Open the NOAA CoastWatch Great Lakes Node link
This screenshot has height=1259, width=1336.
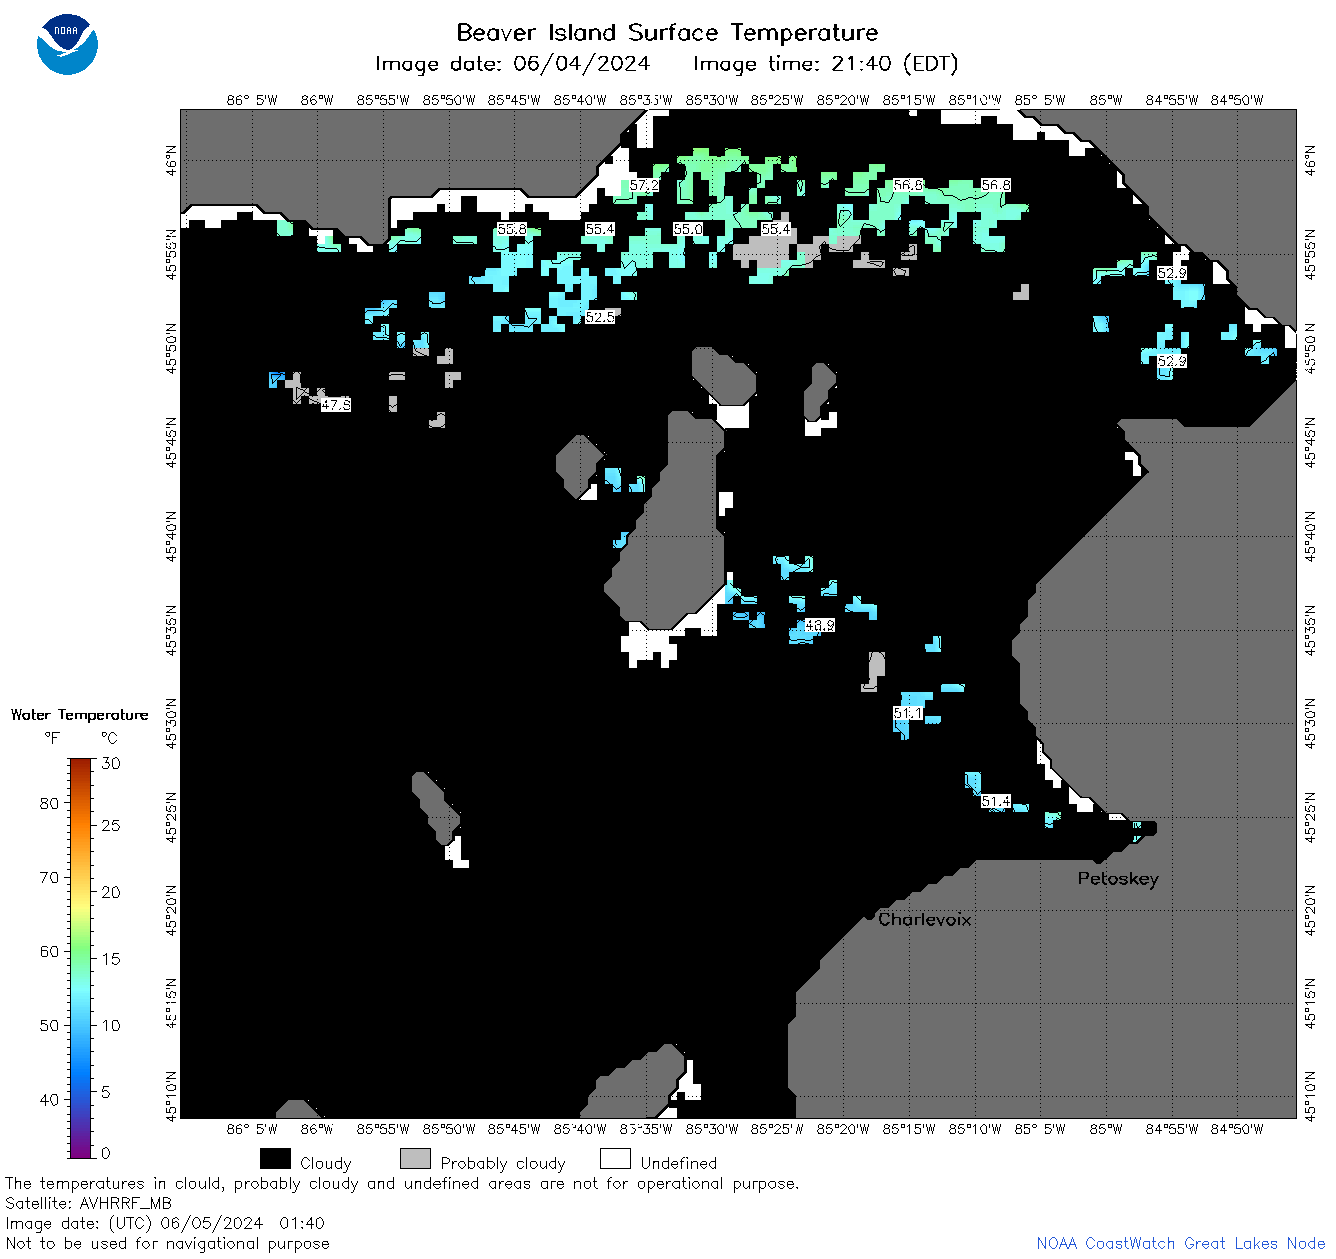click(x=1181, y=1244)
